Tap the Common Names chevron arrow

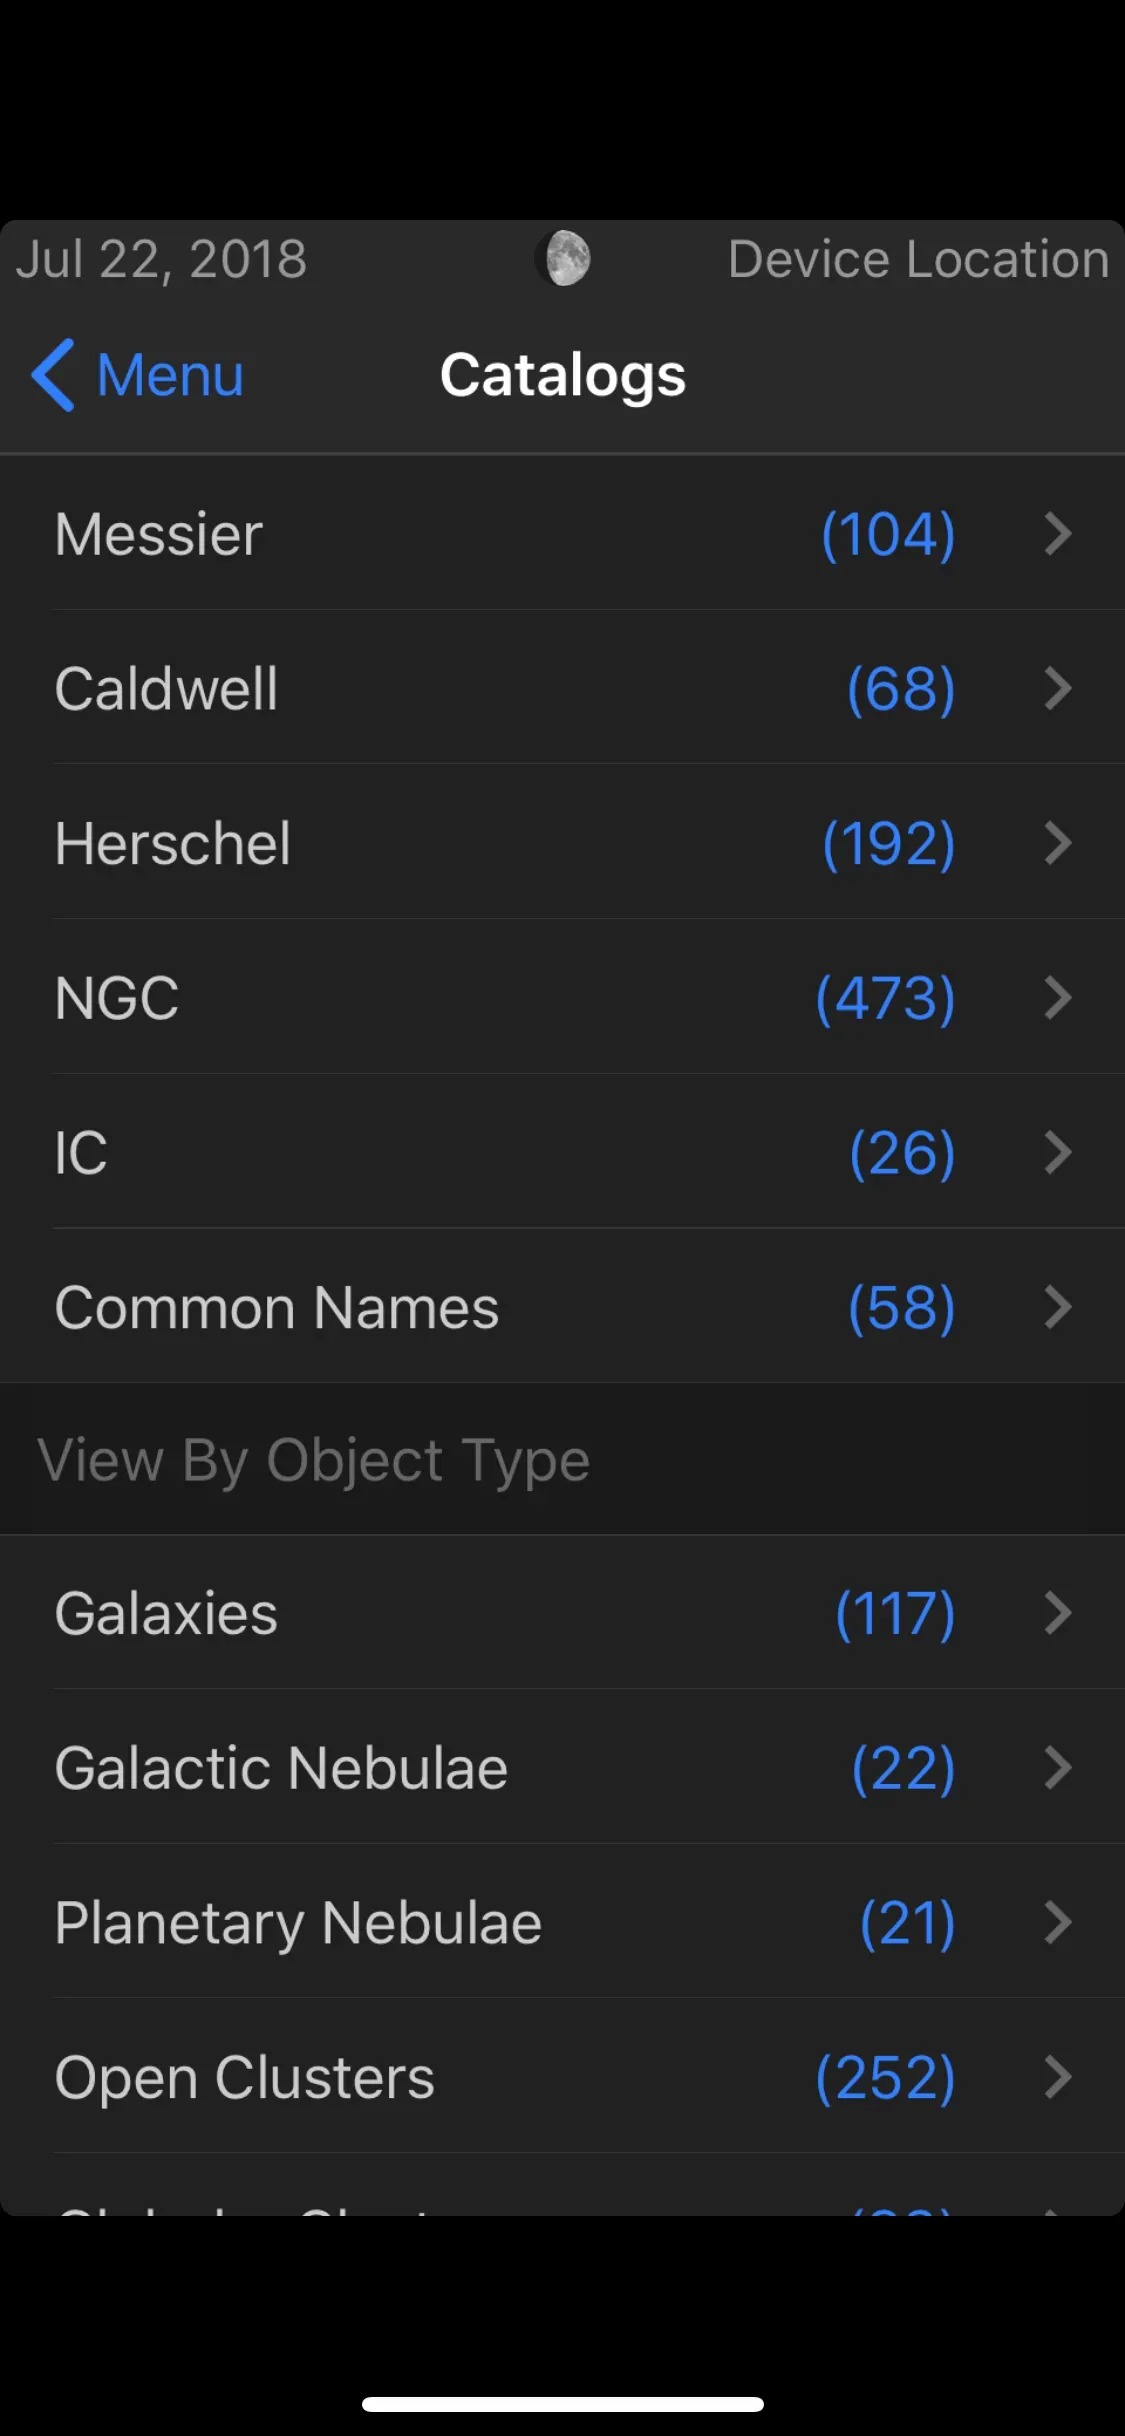[x=1057, y=1308]
